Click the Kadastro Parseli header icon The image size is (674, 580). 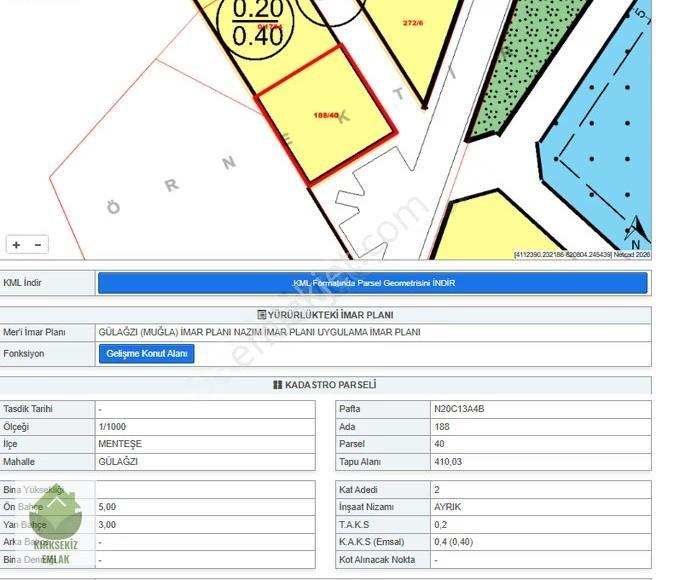coord(278,384)
